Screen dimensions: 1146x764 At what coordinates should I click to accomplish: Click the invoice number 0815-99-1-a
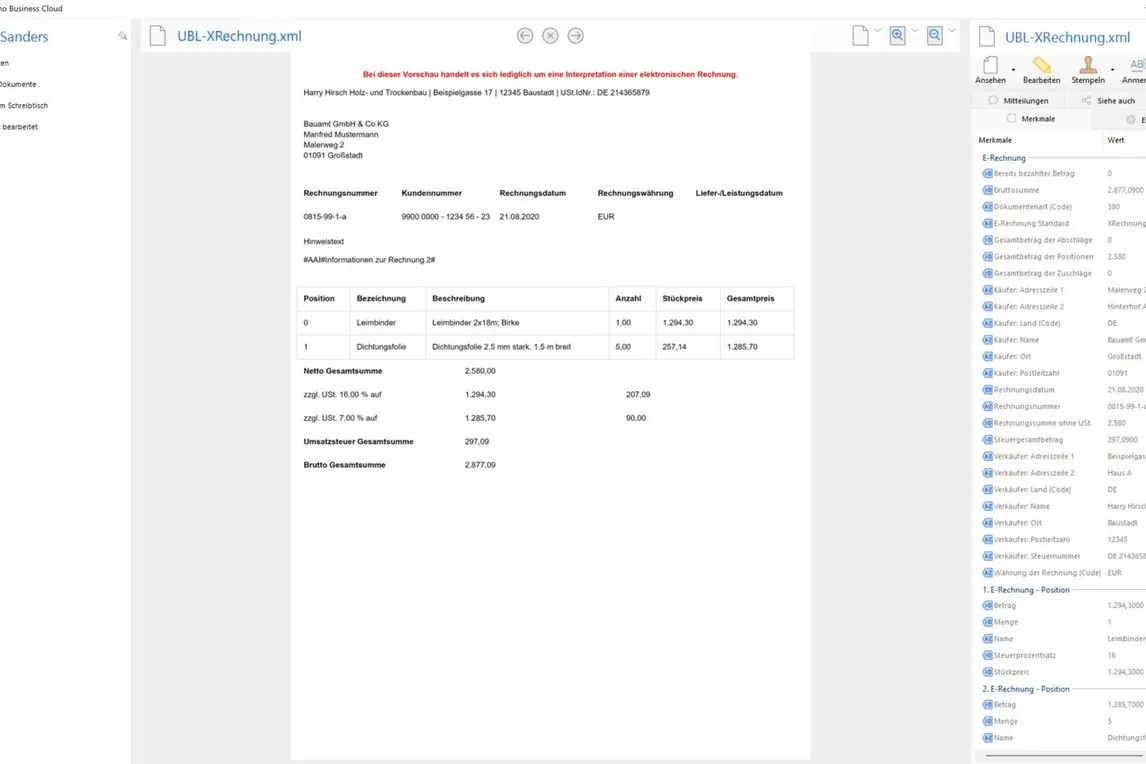[x=325, y=216]
